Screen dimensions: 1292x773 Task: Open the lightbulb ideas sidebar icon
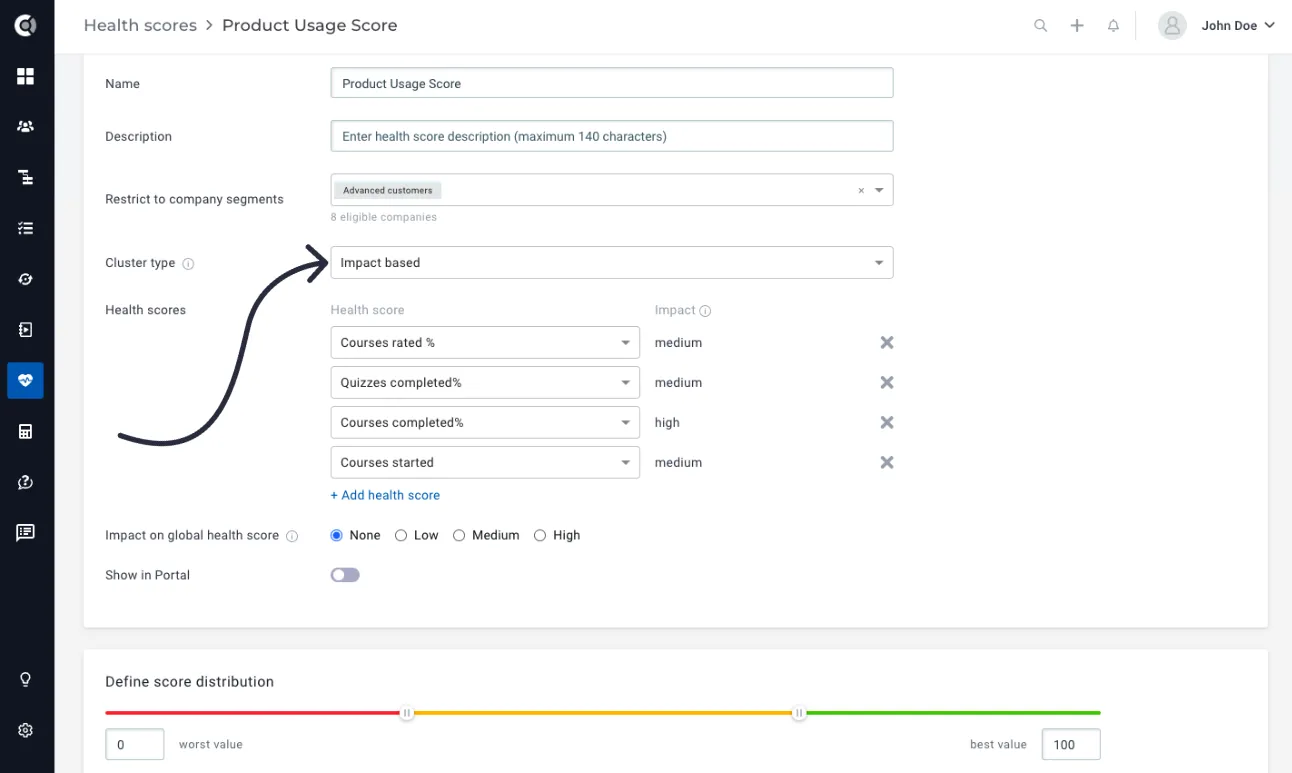tap(25, 679)
